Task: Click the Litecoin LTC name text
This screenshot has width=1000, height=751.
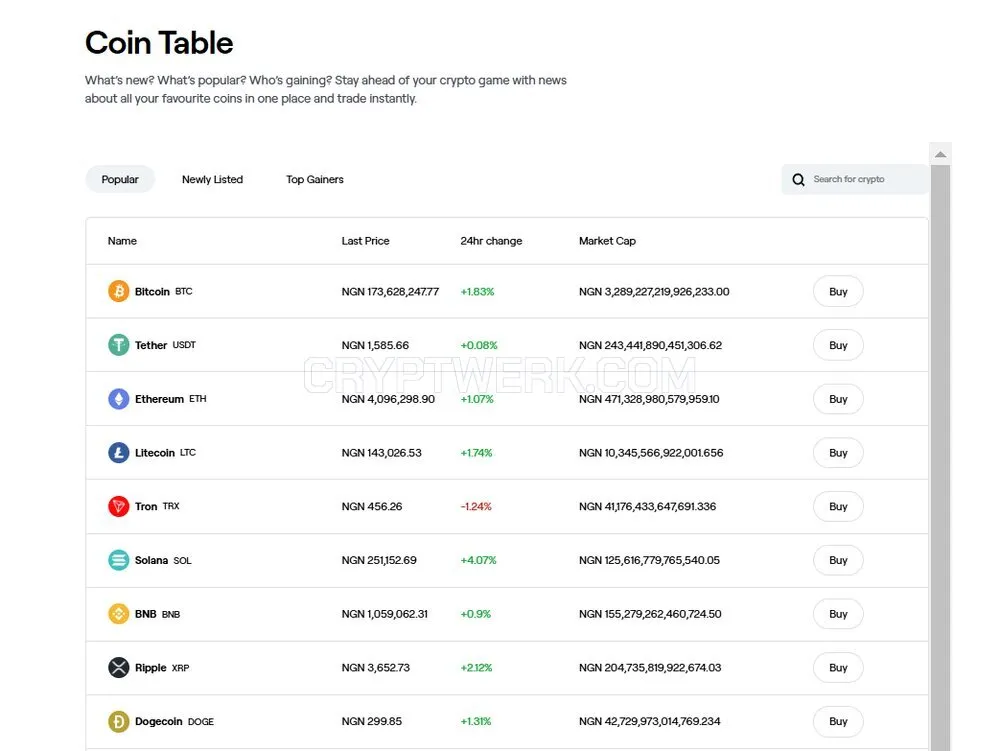Action: (165, 453)
